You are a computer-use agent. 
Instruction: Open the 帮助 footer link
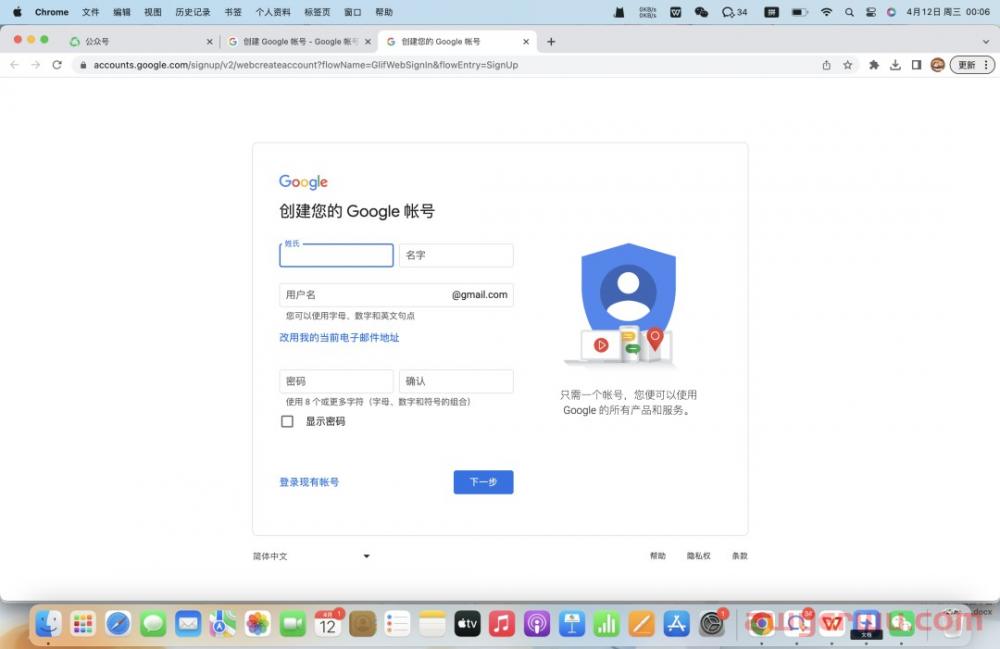658,556
